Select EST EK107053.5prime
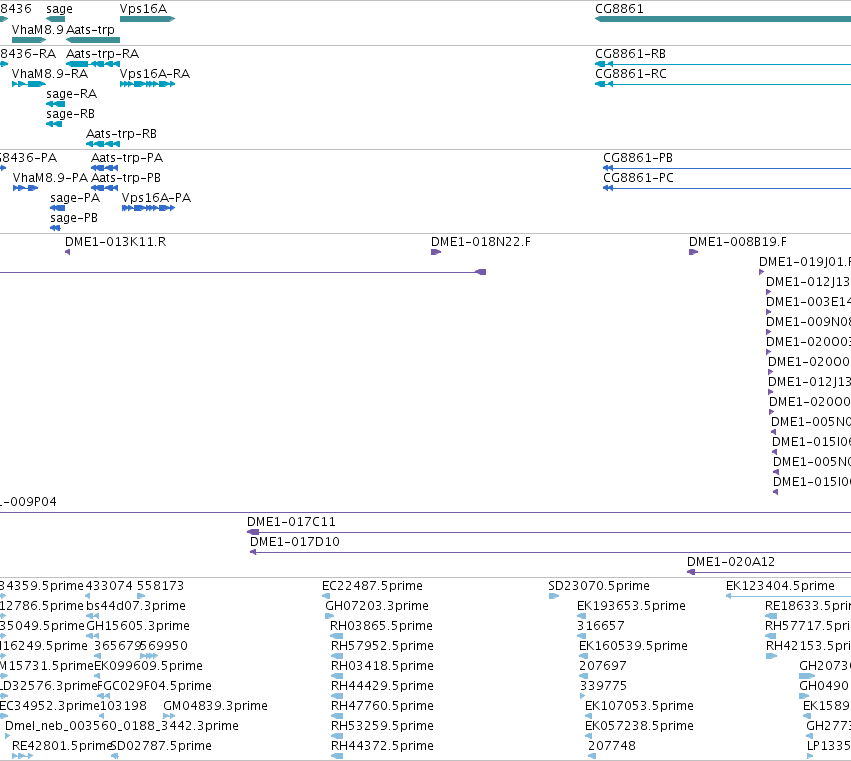Screen dimensions: 851x761 coord(588,717)
